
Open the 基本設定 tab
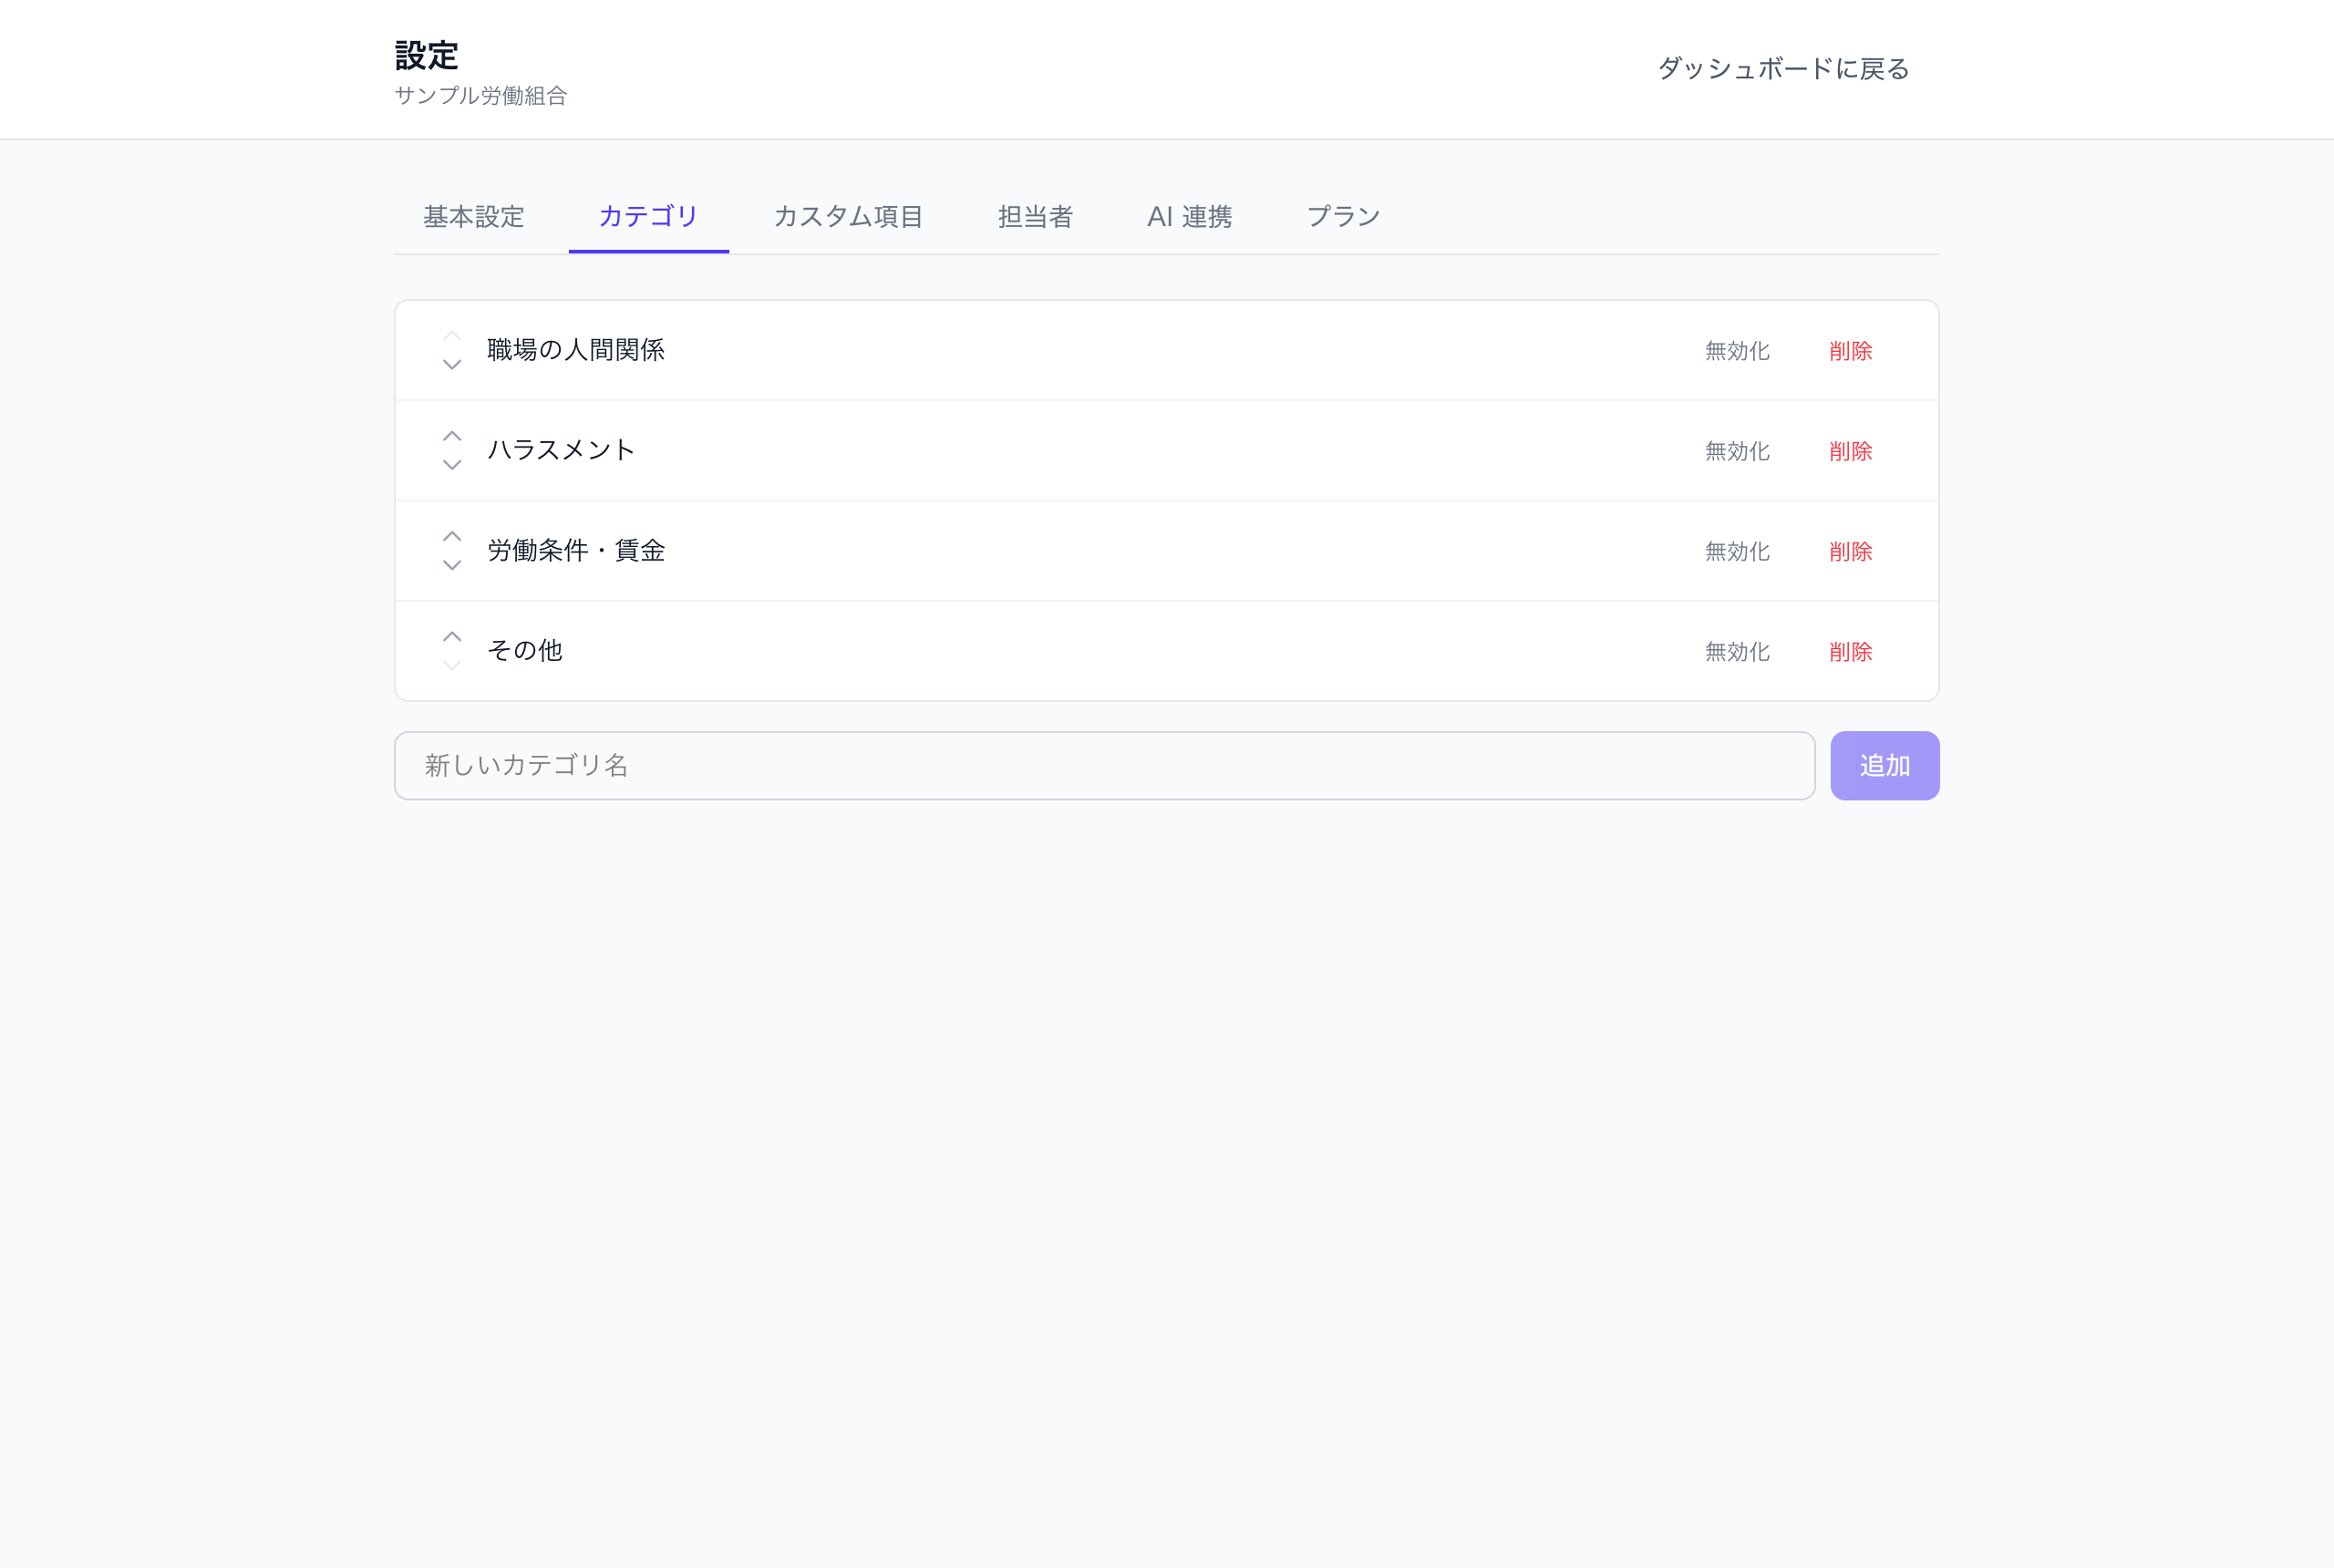(474, 217)
